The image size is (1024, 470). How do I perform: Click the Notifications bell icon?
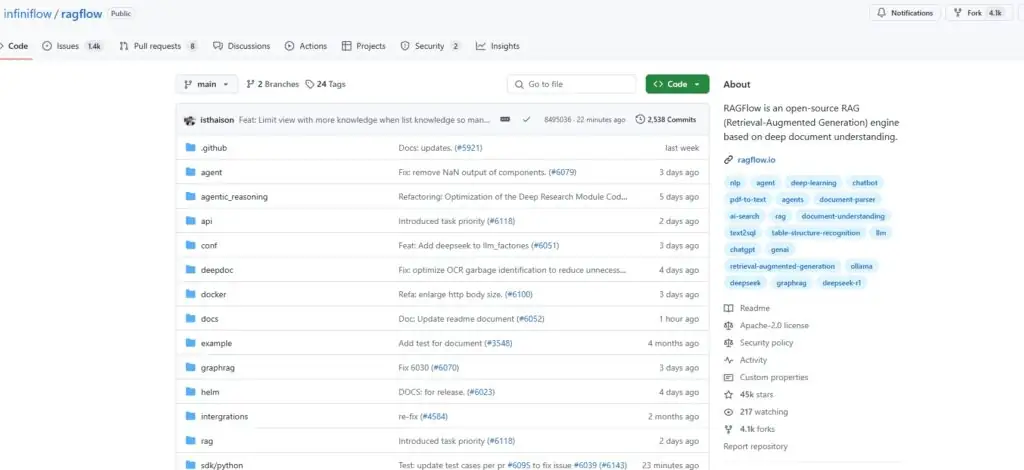tap(881, 13)
